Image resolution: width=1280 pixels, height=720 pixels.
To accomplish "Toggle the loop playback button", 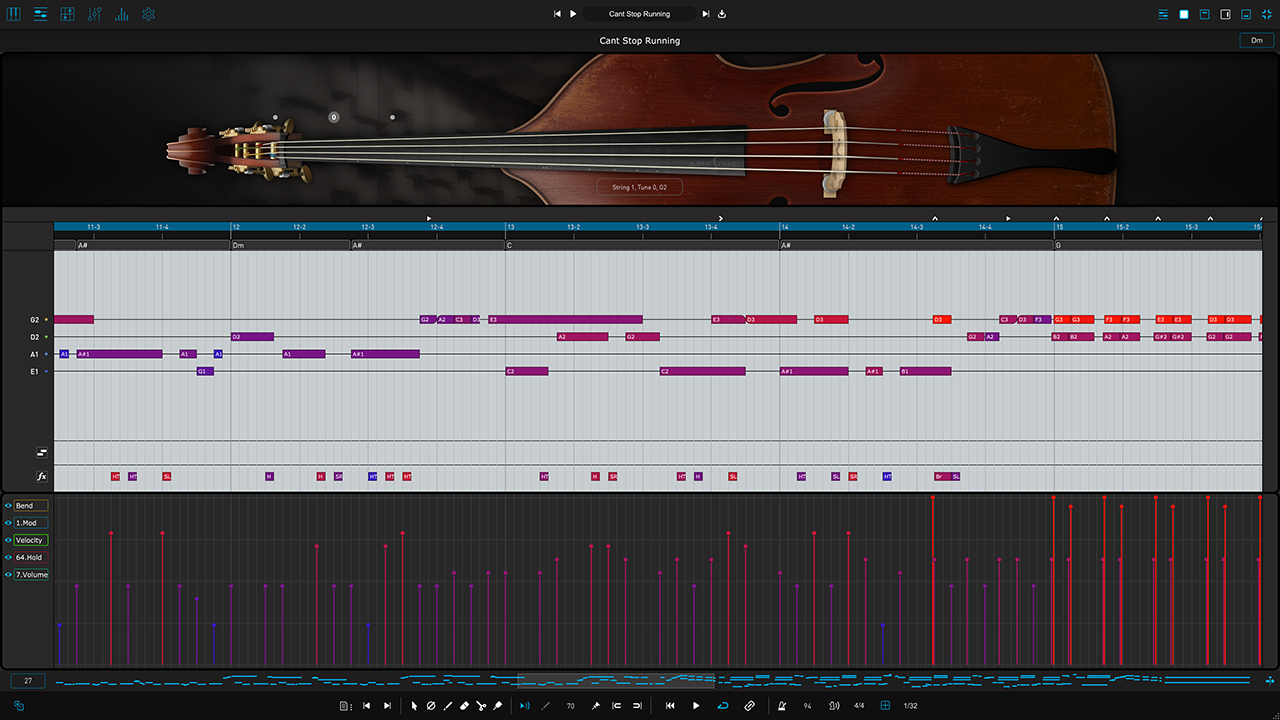I will [x=723, y=706].
